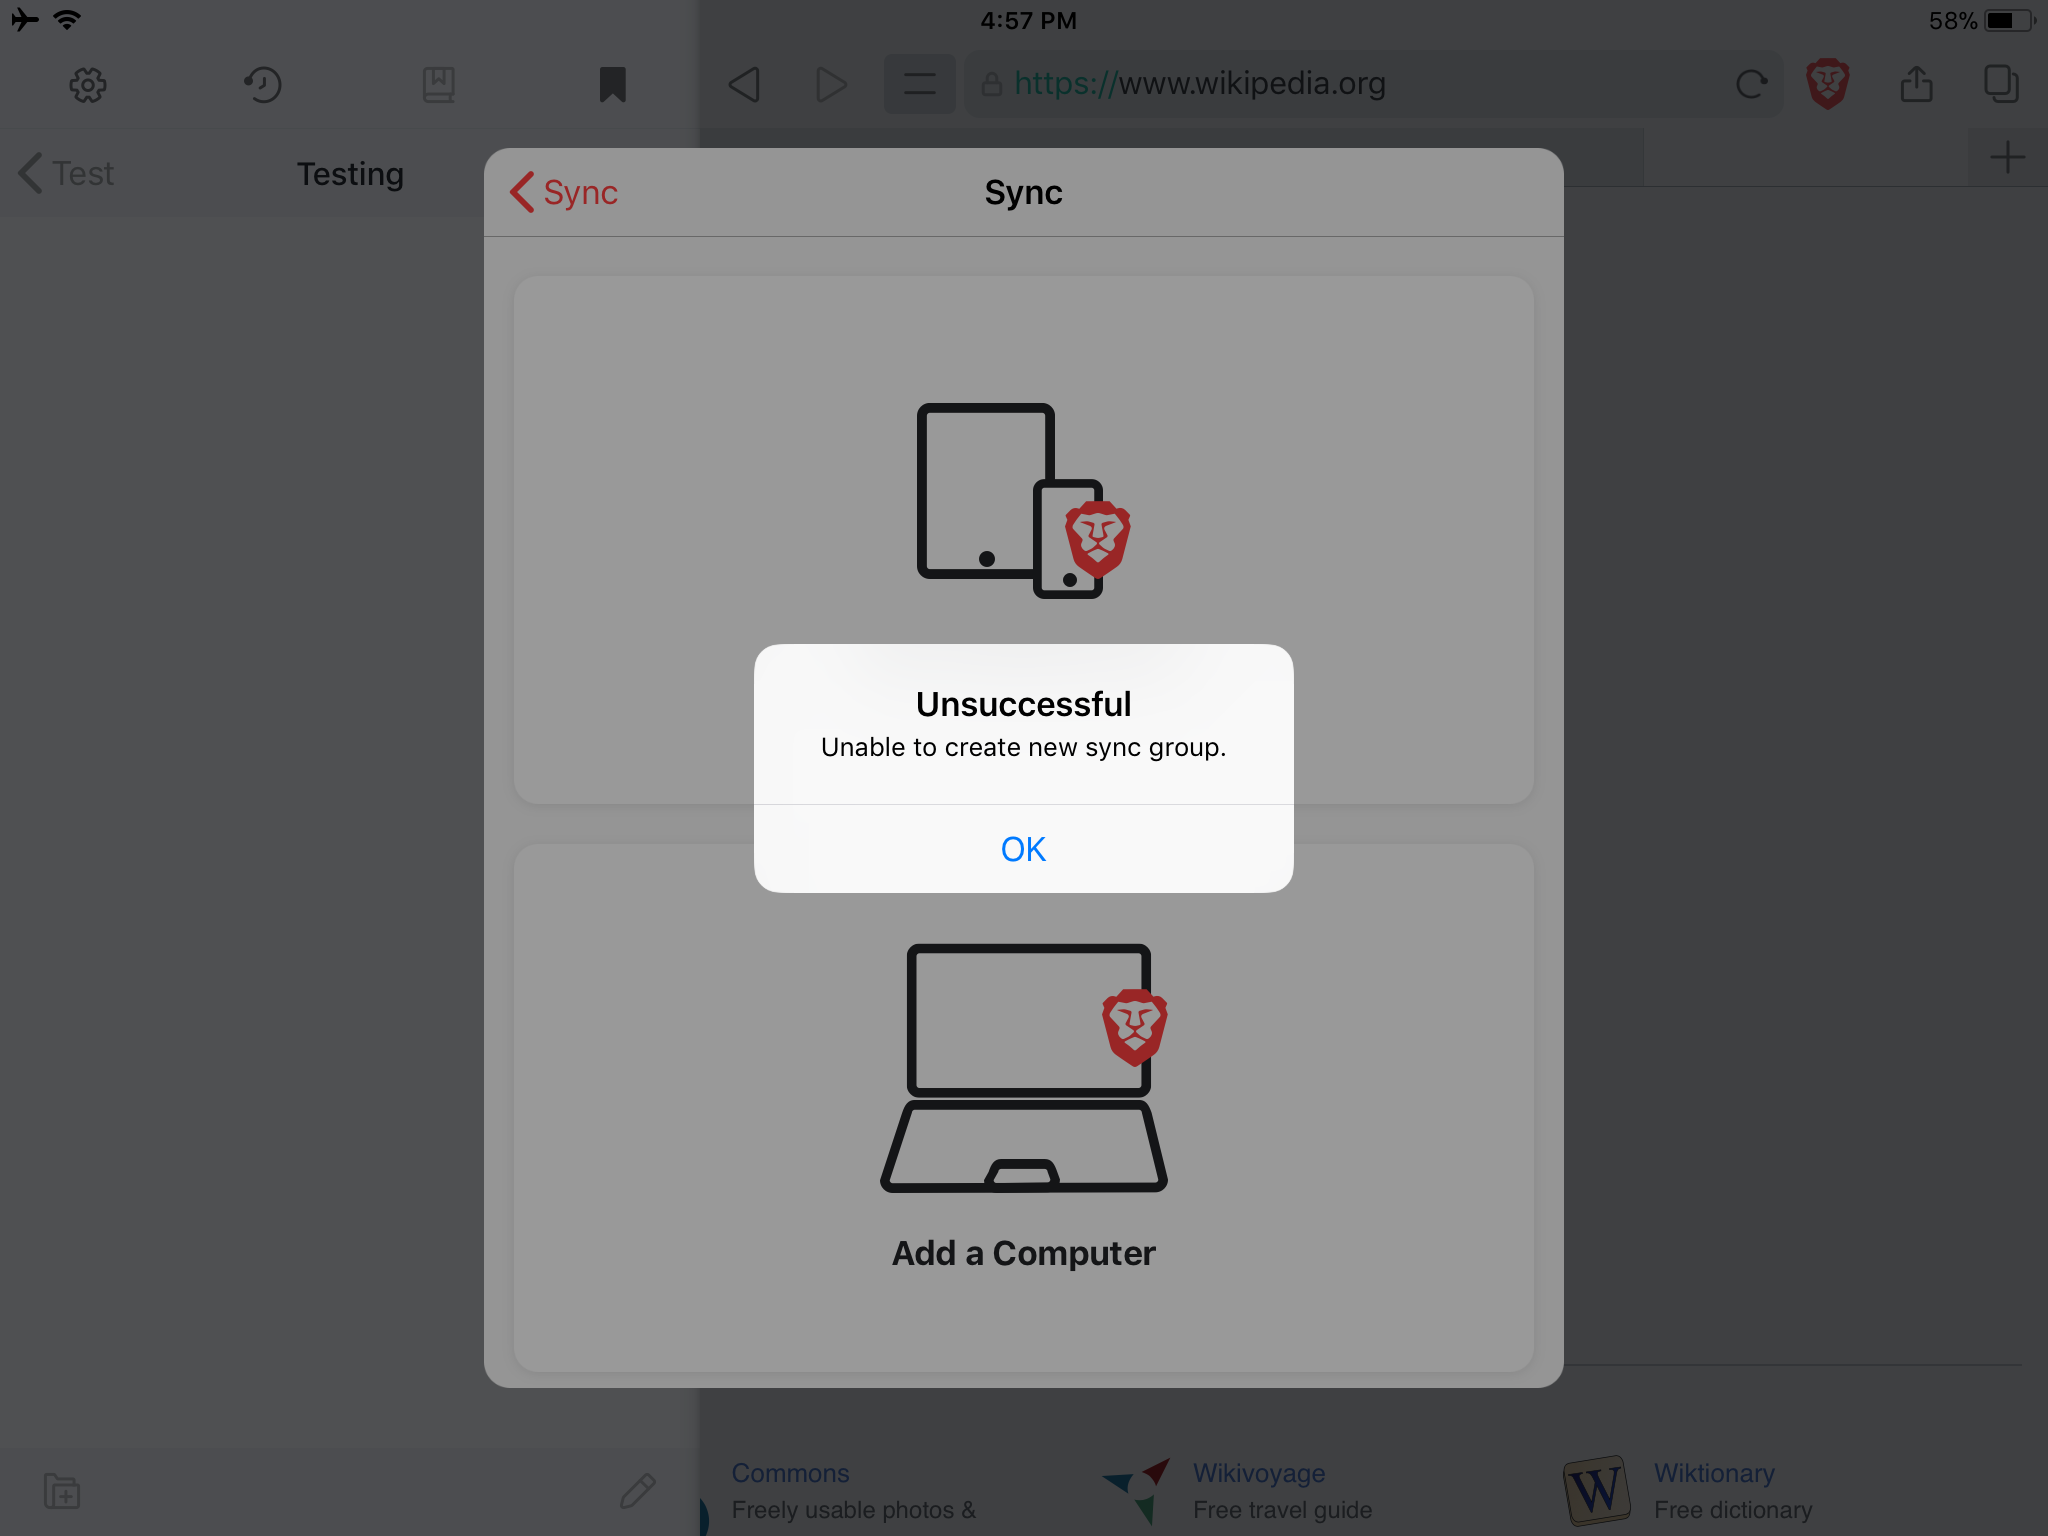Tap OK in the Unsuccessful alert

click(1023, 849)
